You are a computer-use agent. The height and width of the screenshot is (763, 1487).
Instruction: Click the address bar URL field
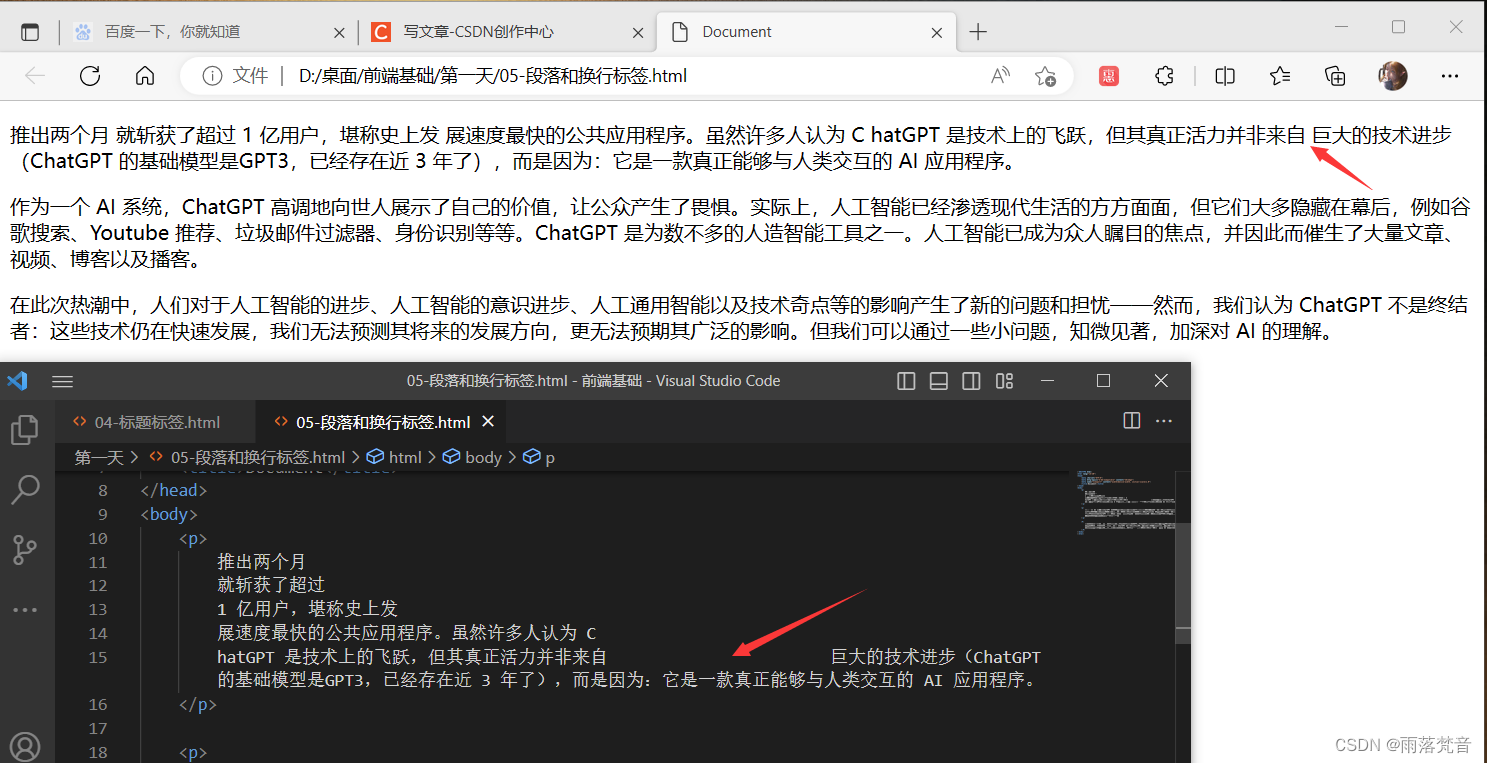(x=625, y=76)
